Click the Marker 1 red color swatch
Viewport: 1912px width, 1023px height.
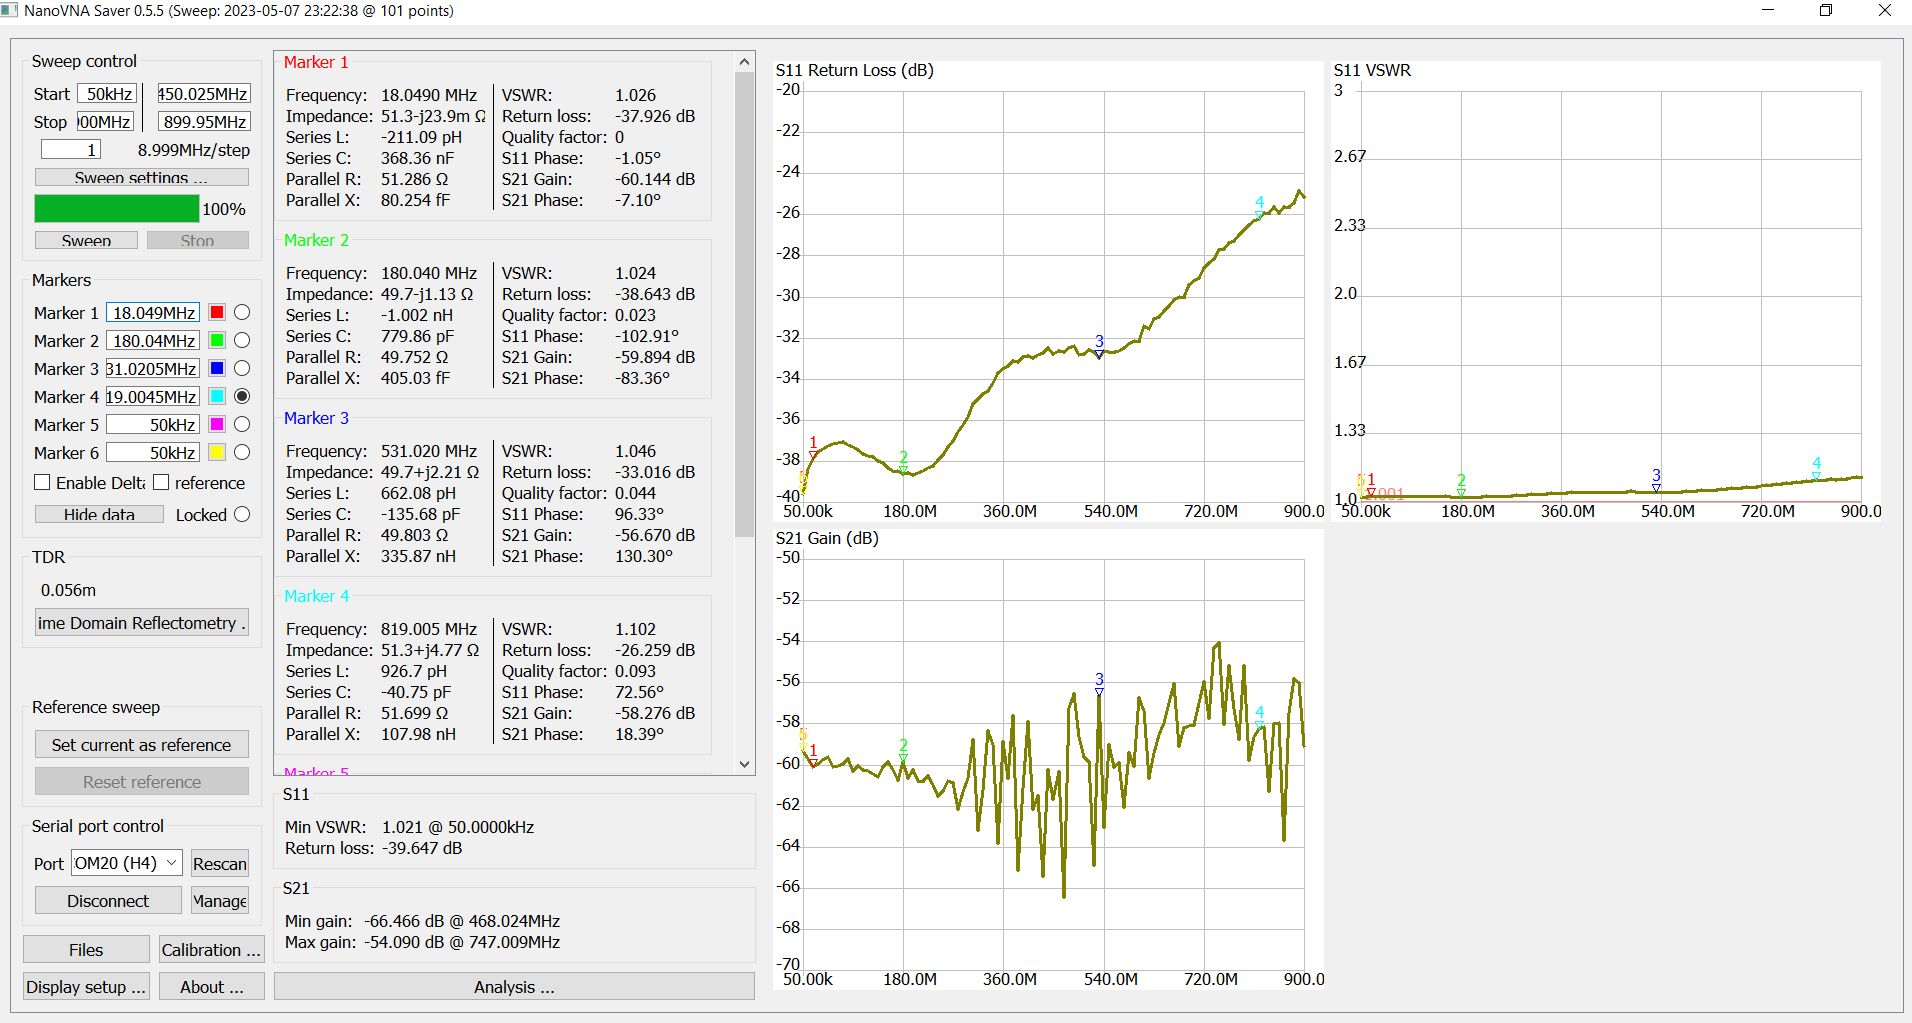[216, 313]
